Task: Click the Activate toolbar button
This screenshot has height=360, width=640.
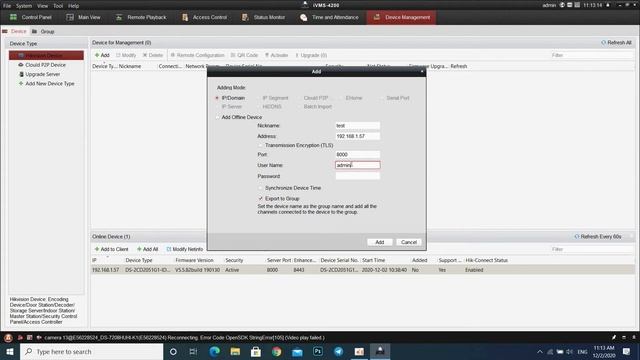Action: click(x=276, y=55)
